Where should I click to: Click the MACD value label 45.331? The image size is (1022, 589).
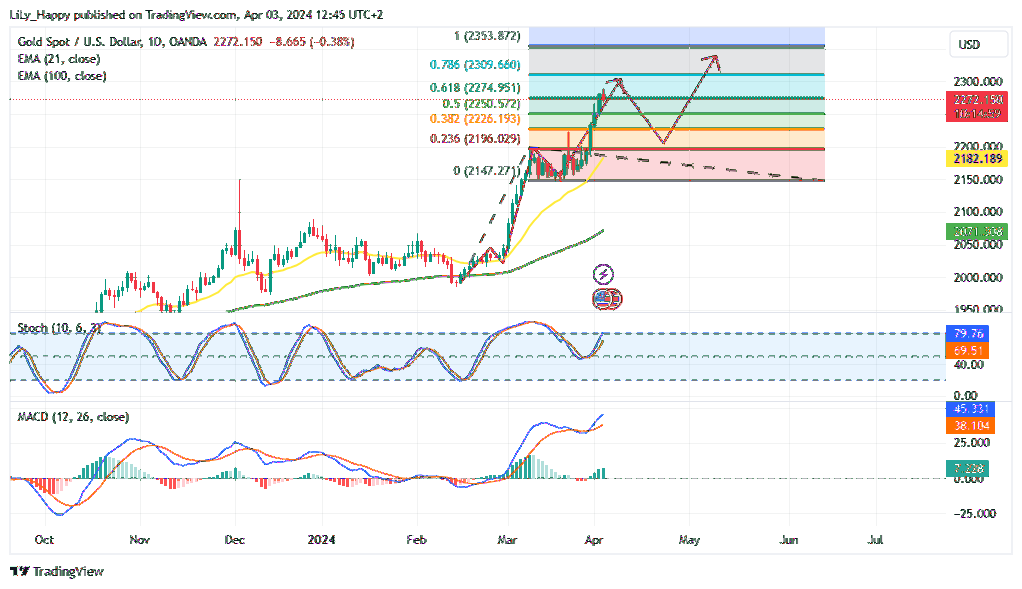(x=971, y=409)
